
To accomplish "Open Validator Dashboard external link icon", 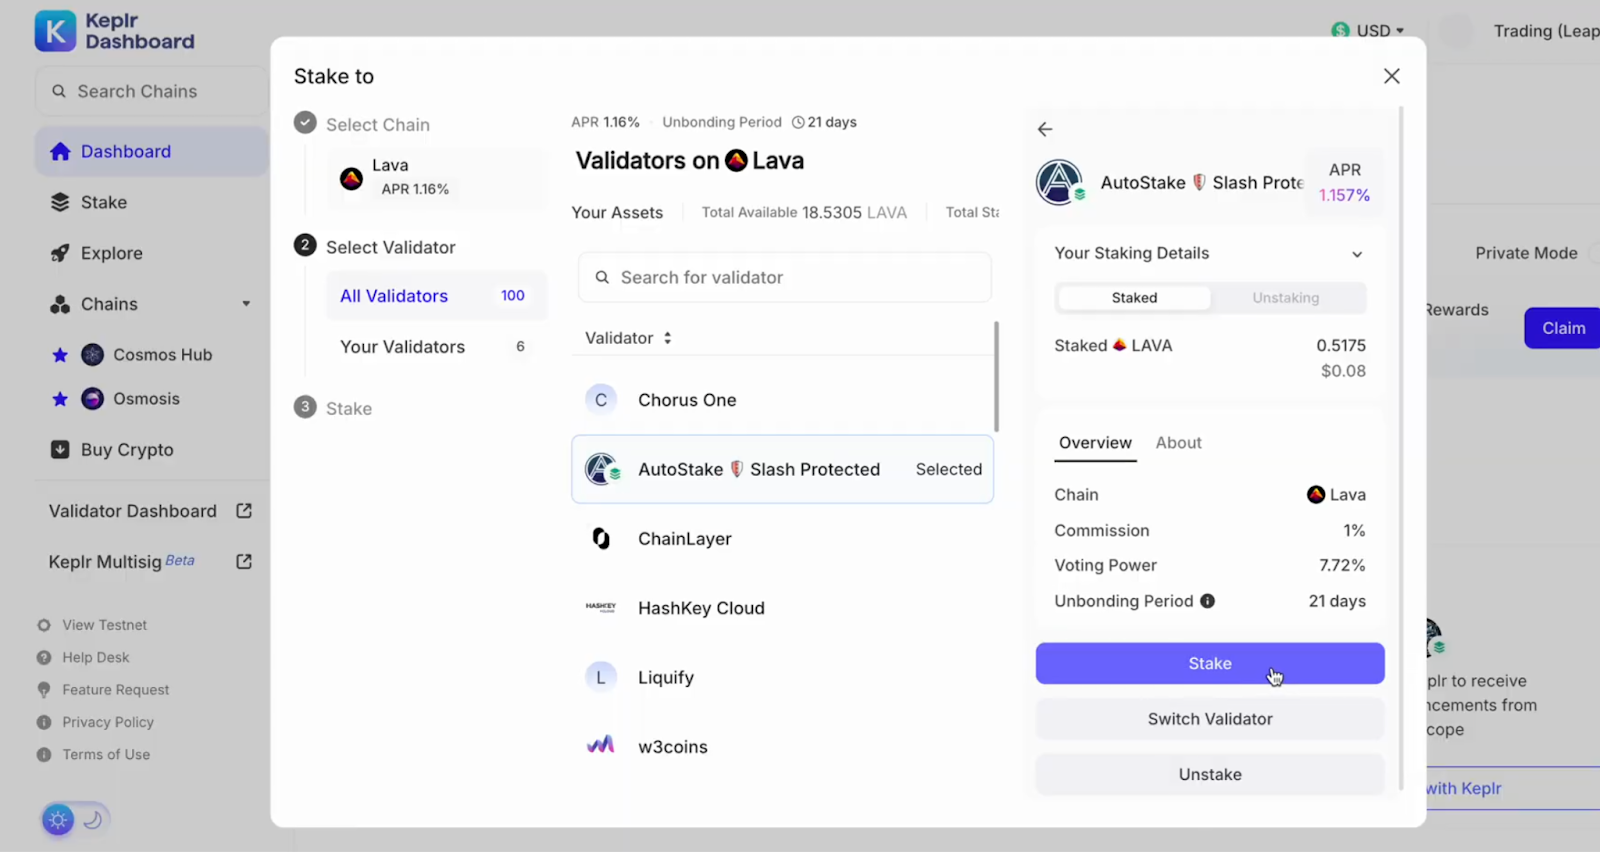I will 243,511.
